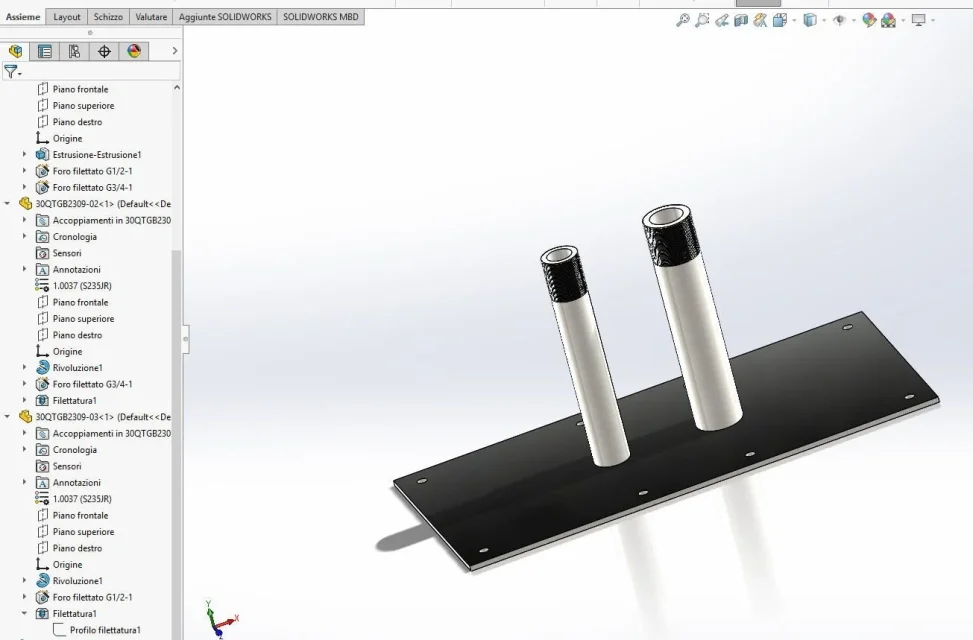The height and width of the screenshot is (640, 973).
Task: Open the DimXpertManager crosshair tab
Action: click(x=104, y=51)
